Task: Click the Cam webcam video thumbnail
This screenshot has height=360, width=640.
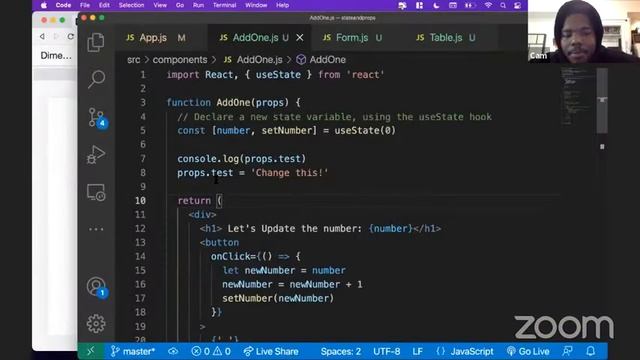Action: click(x=584, y=31)
